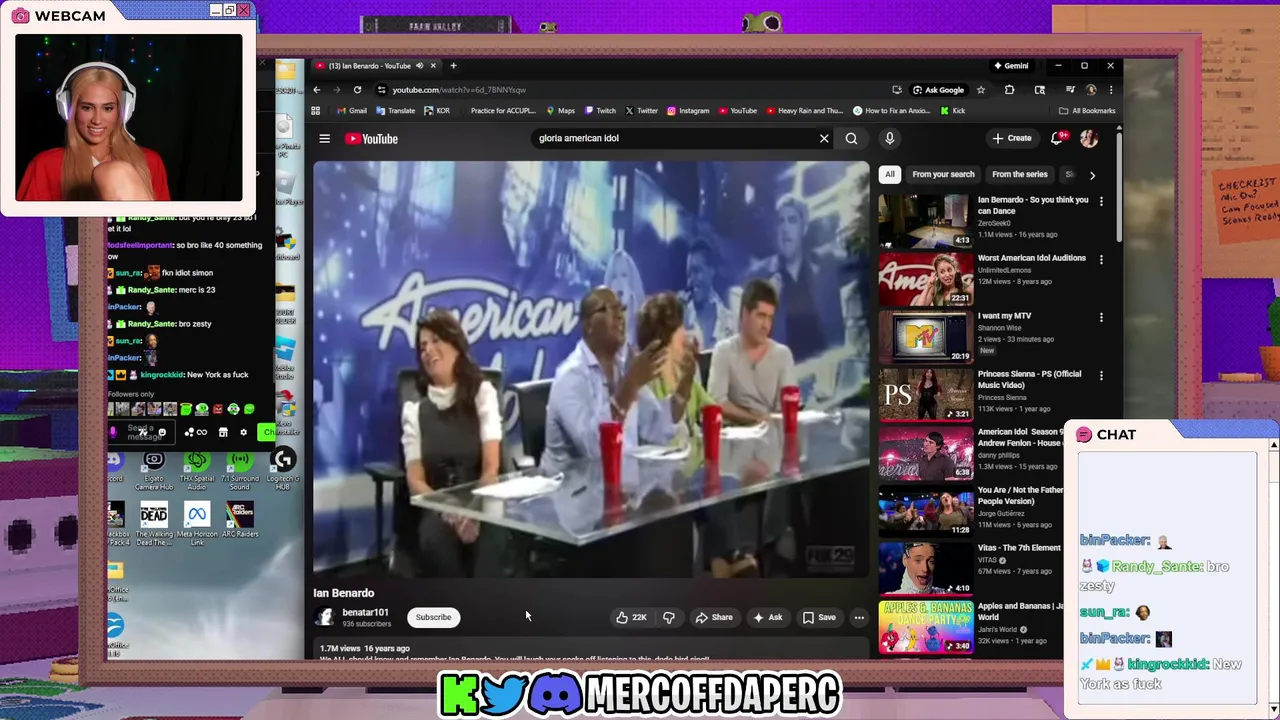Open options for Worst American Idol Auditions
Screen dimensions: 1280x720
tap(1101, 259)
